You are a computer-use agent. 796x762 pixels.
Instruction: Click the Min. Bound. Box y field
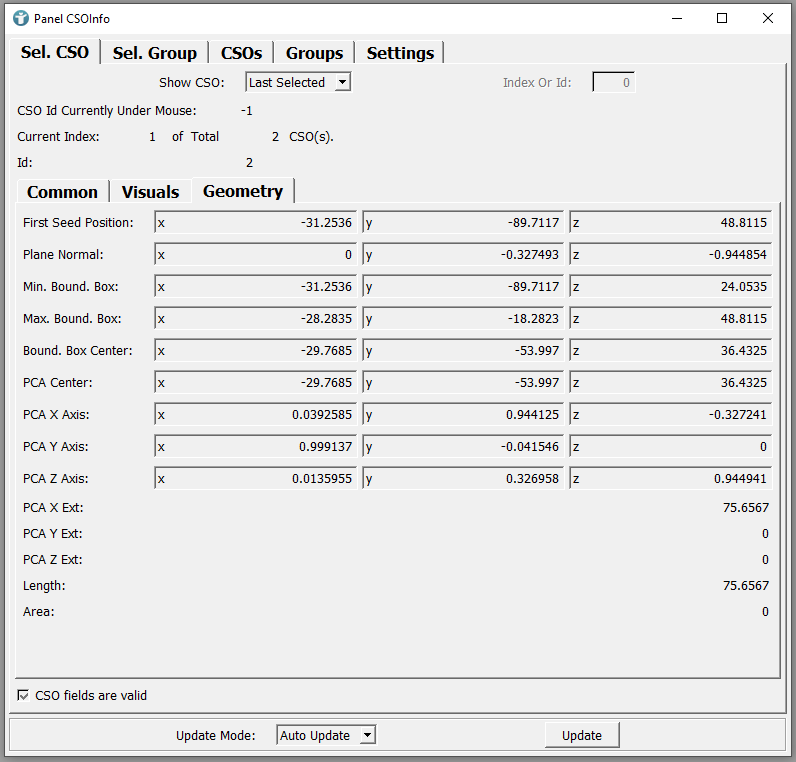463,287
